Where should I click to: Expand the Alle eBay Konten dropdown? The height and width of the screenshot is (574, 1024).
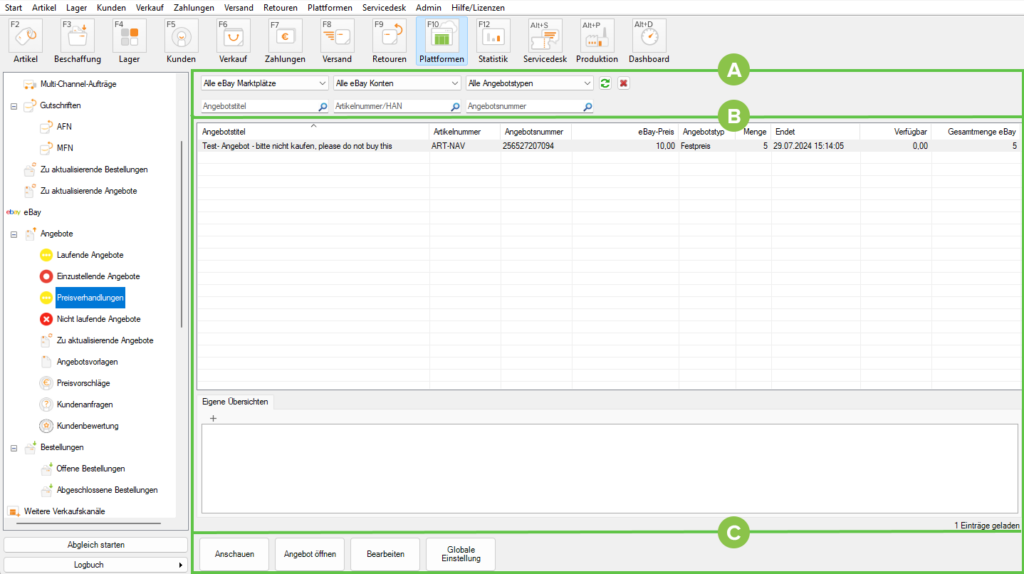coord(396,83)
